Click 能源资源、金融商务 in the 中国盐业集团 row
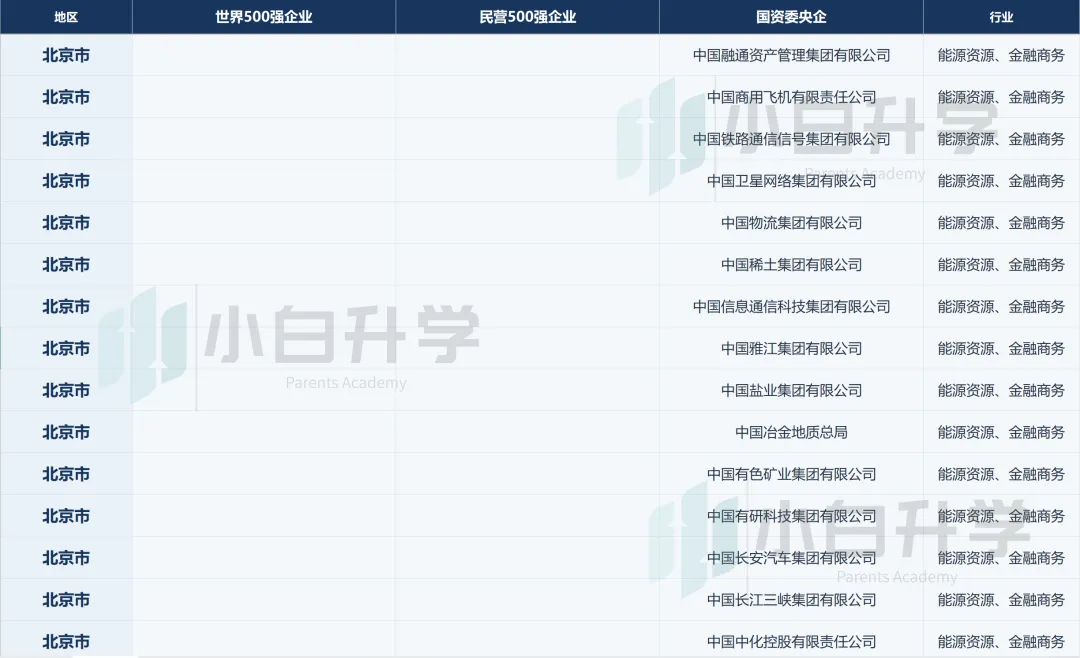1080x658 pixels. (1001, 391)
